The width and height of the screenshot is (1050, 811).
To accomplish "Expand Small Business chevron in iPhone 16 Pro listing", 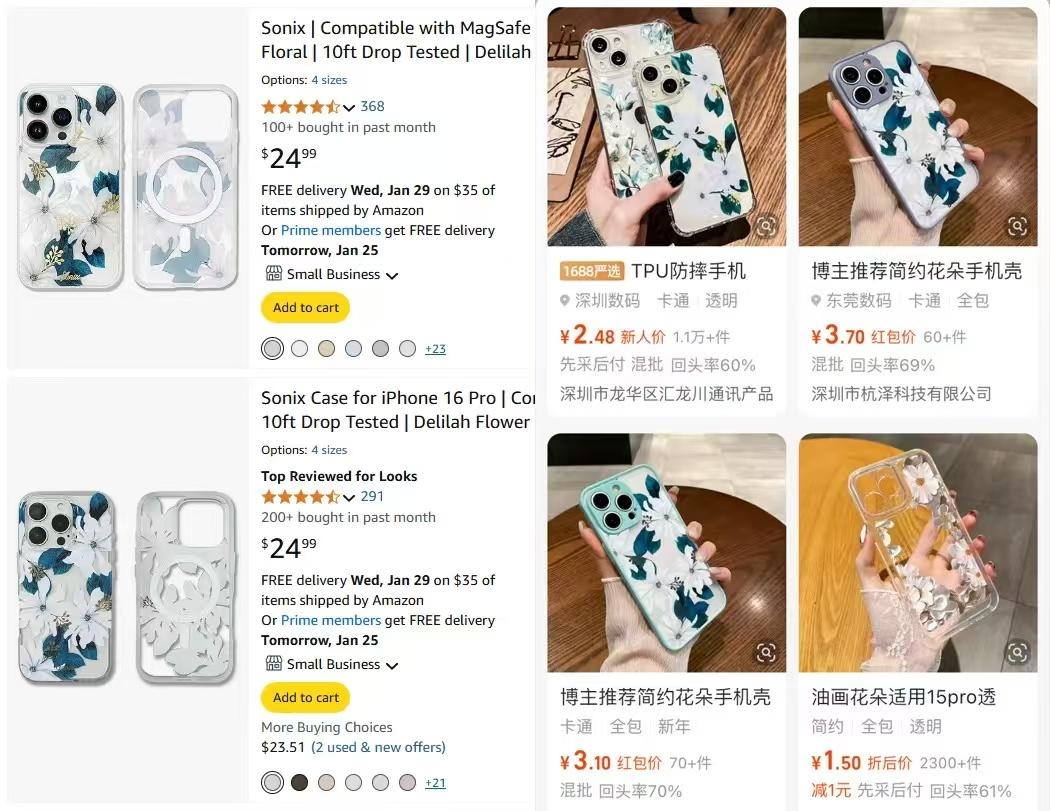I will click(x=392, y=665).
